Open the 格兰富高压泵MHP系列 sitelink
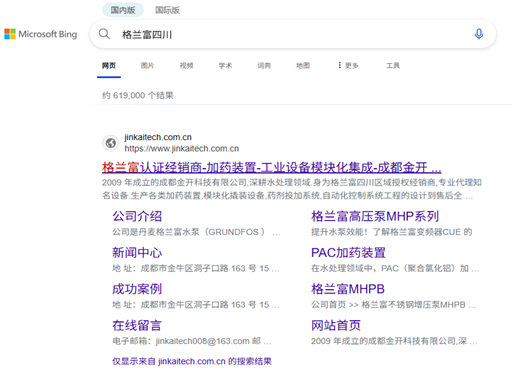The height and width of the screenshot is (375, 512). (x=375, y=216)
